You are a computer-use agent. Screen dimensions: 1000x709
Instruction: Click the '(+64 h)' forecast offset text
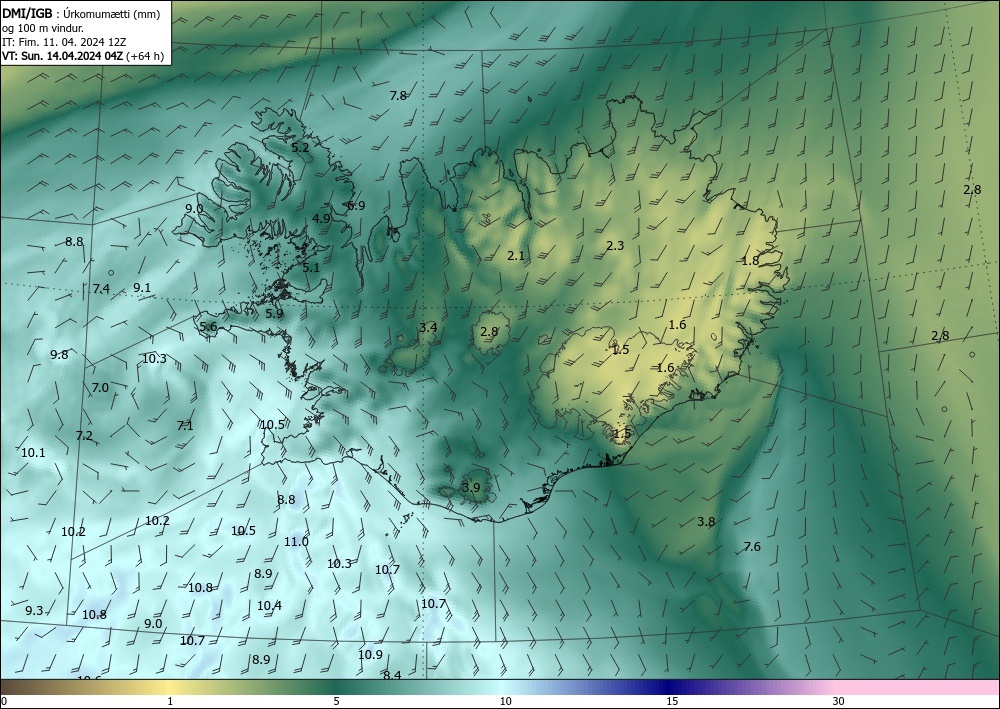pyautogui.click(x=145, y=56)
